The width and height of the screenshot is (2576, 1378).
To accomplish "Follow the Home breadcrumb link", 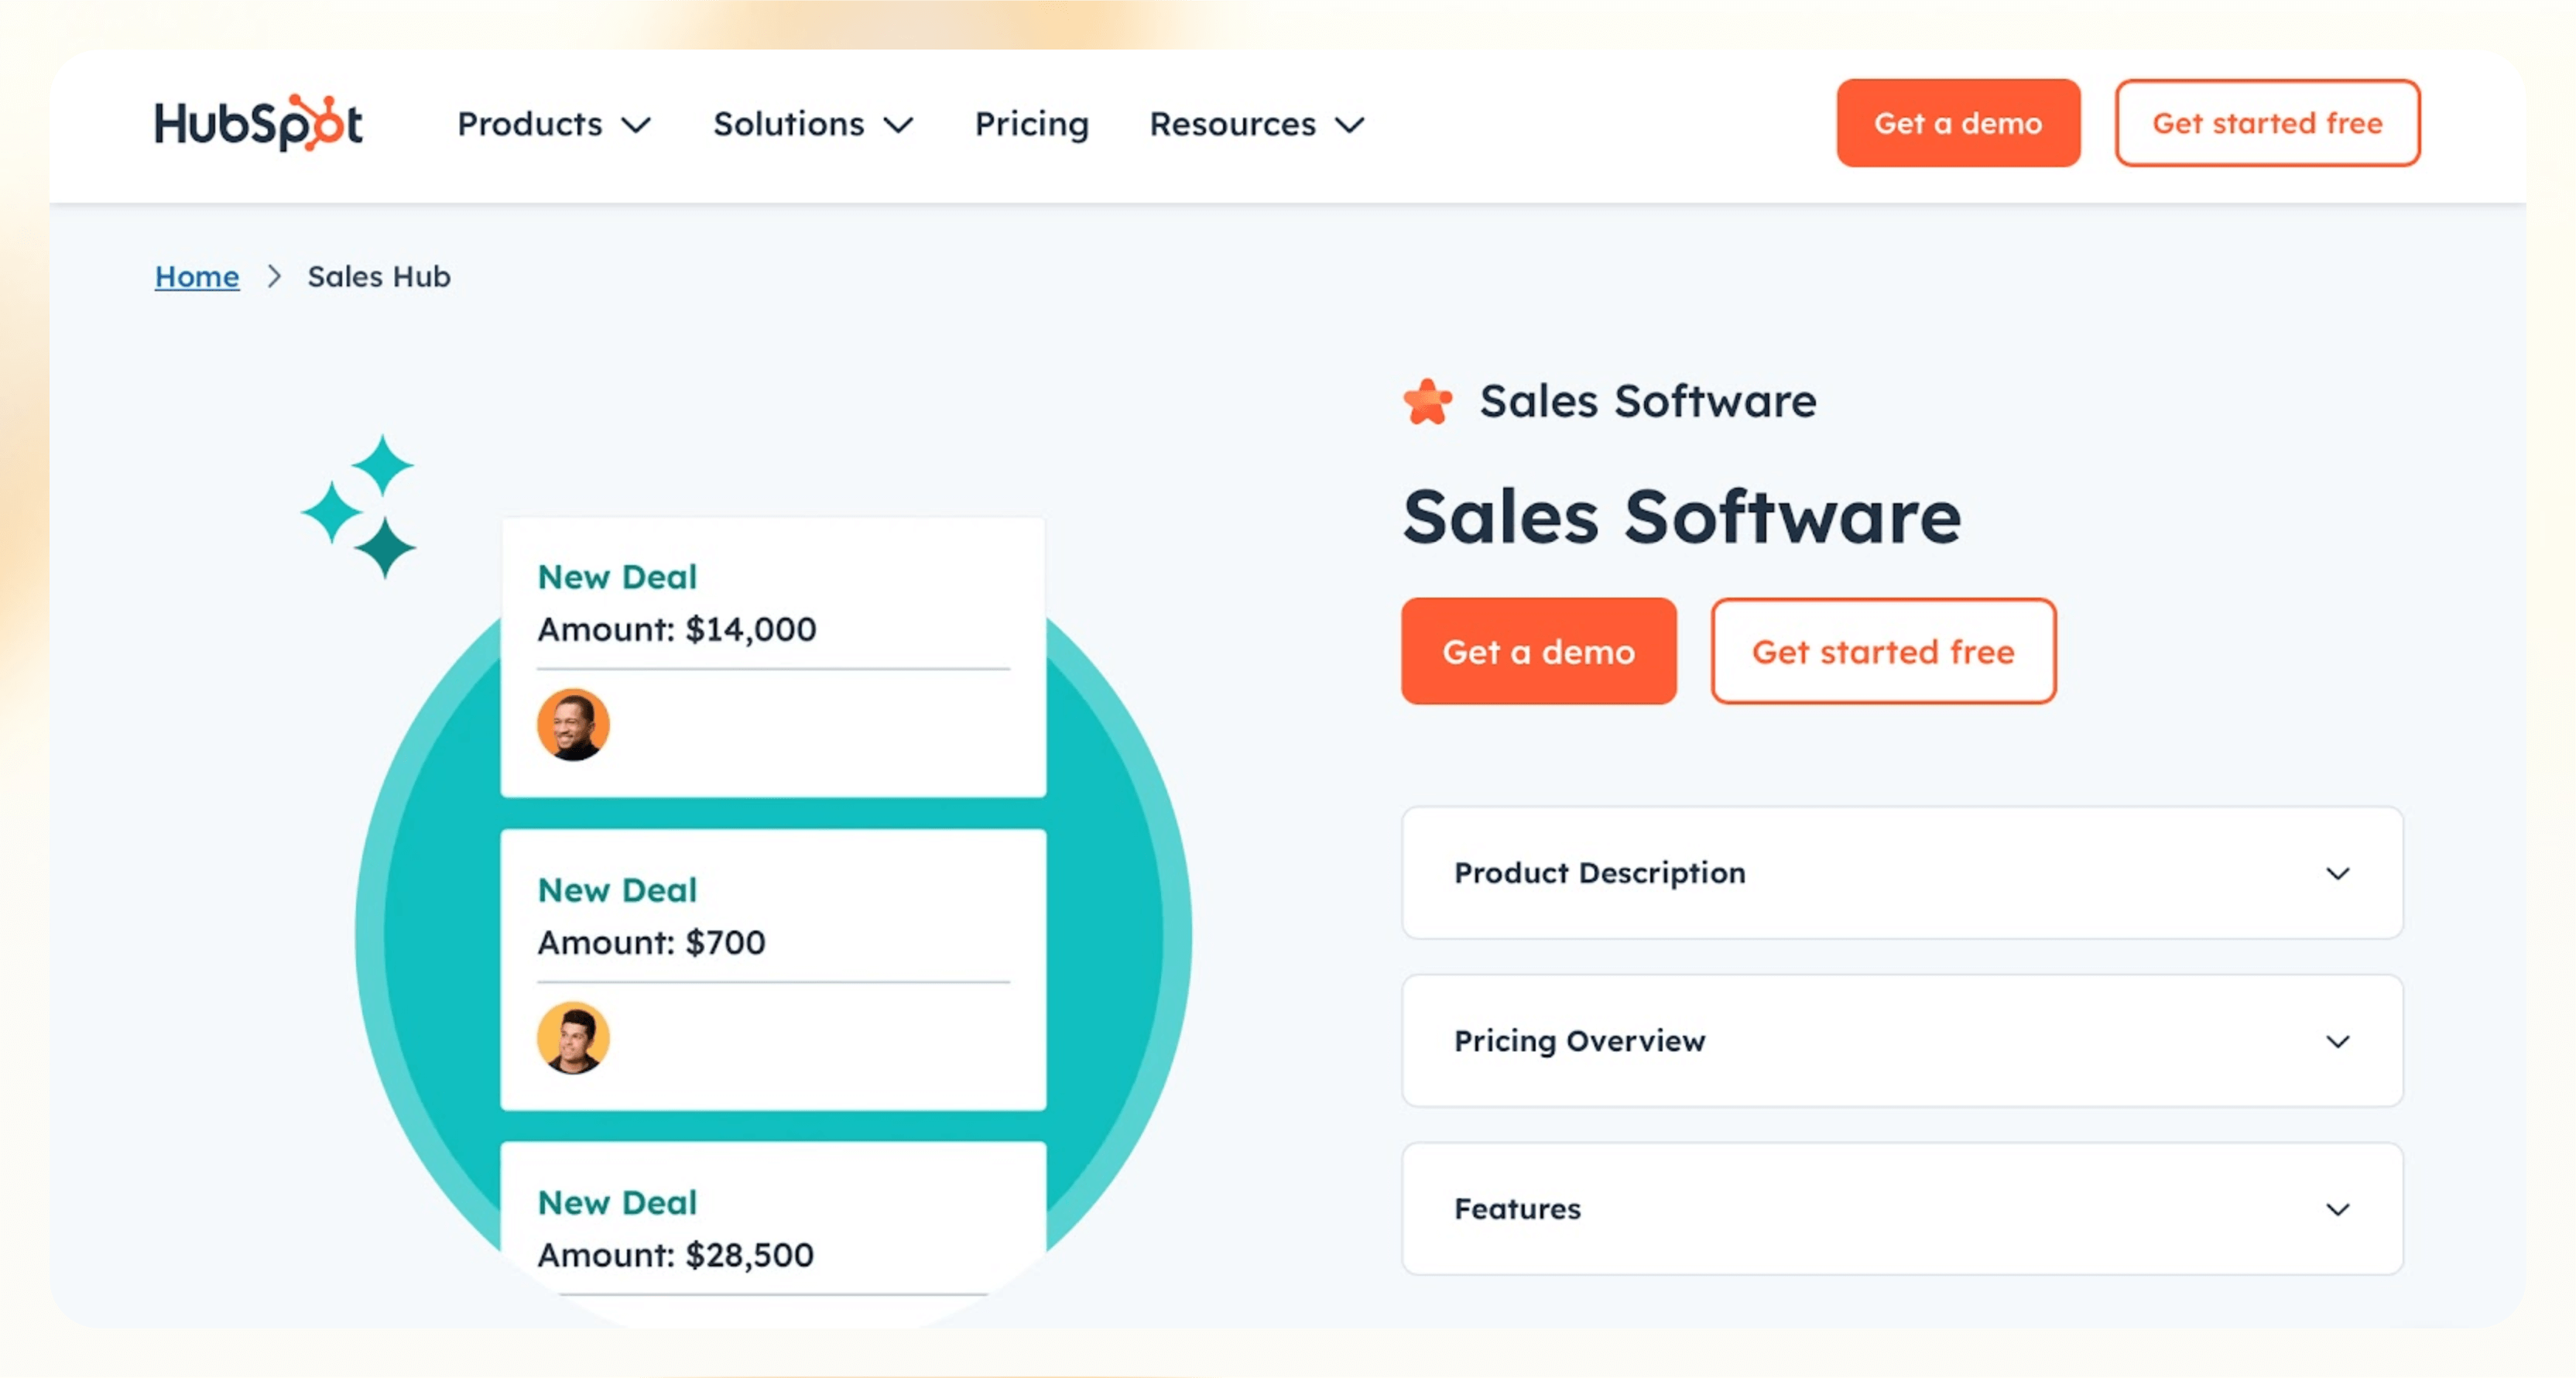I will (x=197, y=277).
